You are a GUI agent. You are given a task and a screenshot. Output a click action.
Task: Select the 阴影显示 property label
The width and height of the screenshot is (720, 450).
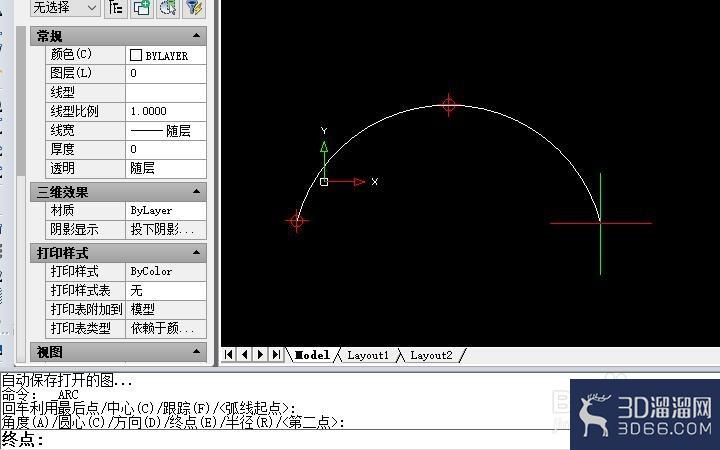click(x=74, y=229)
